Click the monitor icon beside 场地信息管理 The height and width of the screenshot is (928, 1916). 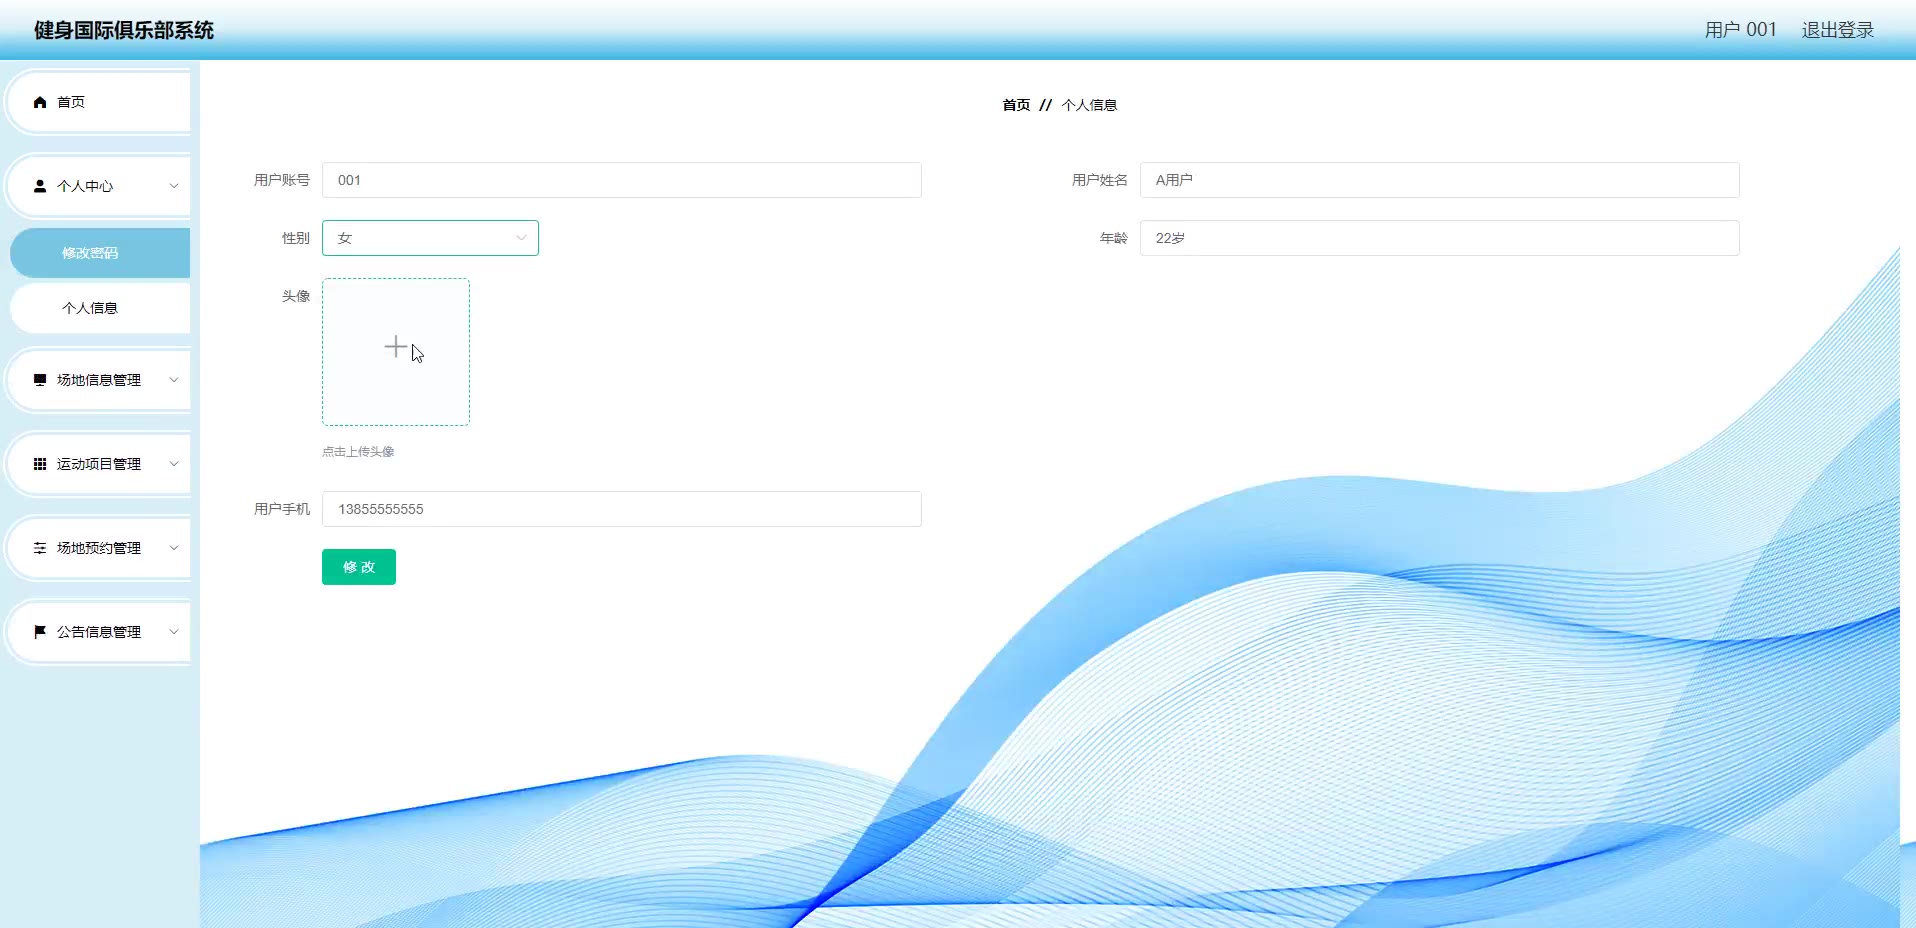point(40,380)
